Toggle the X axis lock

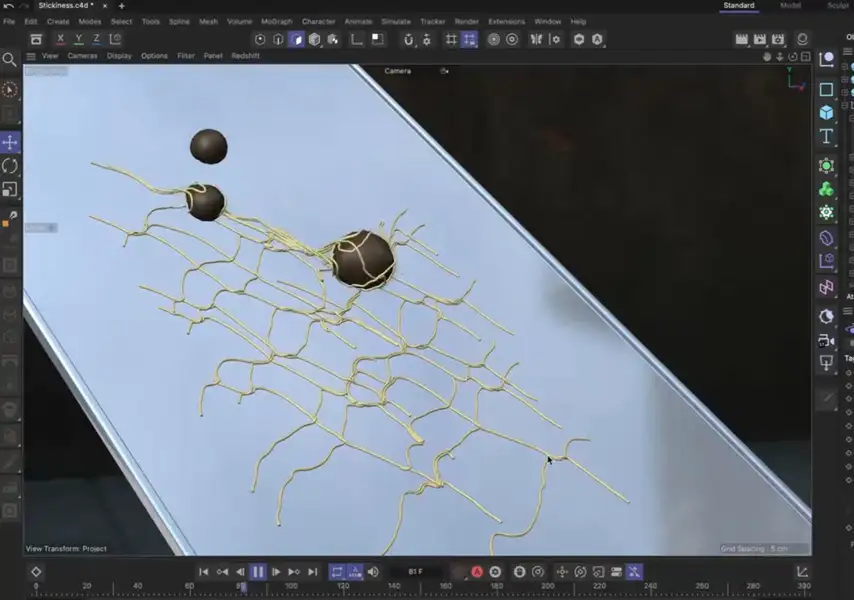tap(61, 38)
